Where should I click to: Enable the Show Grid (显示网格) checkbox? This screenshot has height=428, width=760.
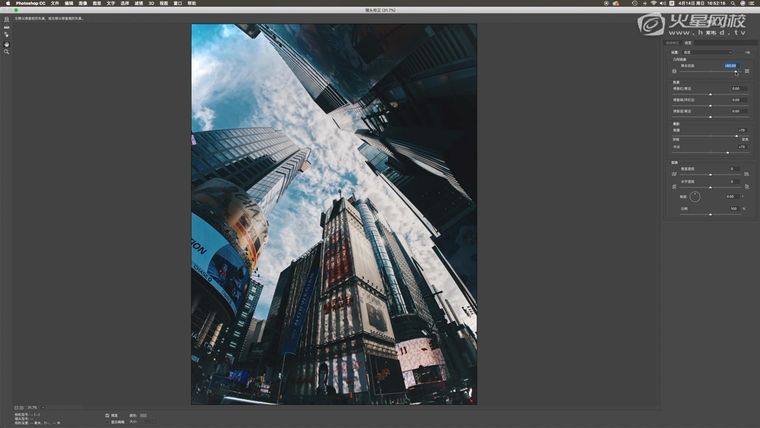pos(108,422)
